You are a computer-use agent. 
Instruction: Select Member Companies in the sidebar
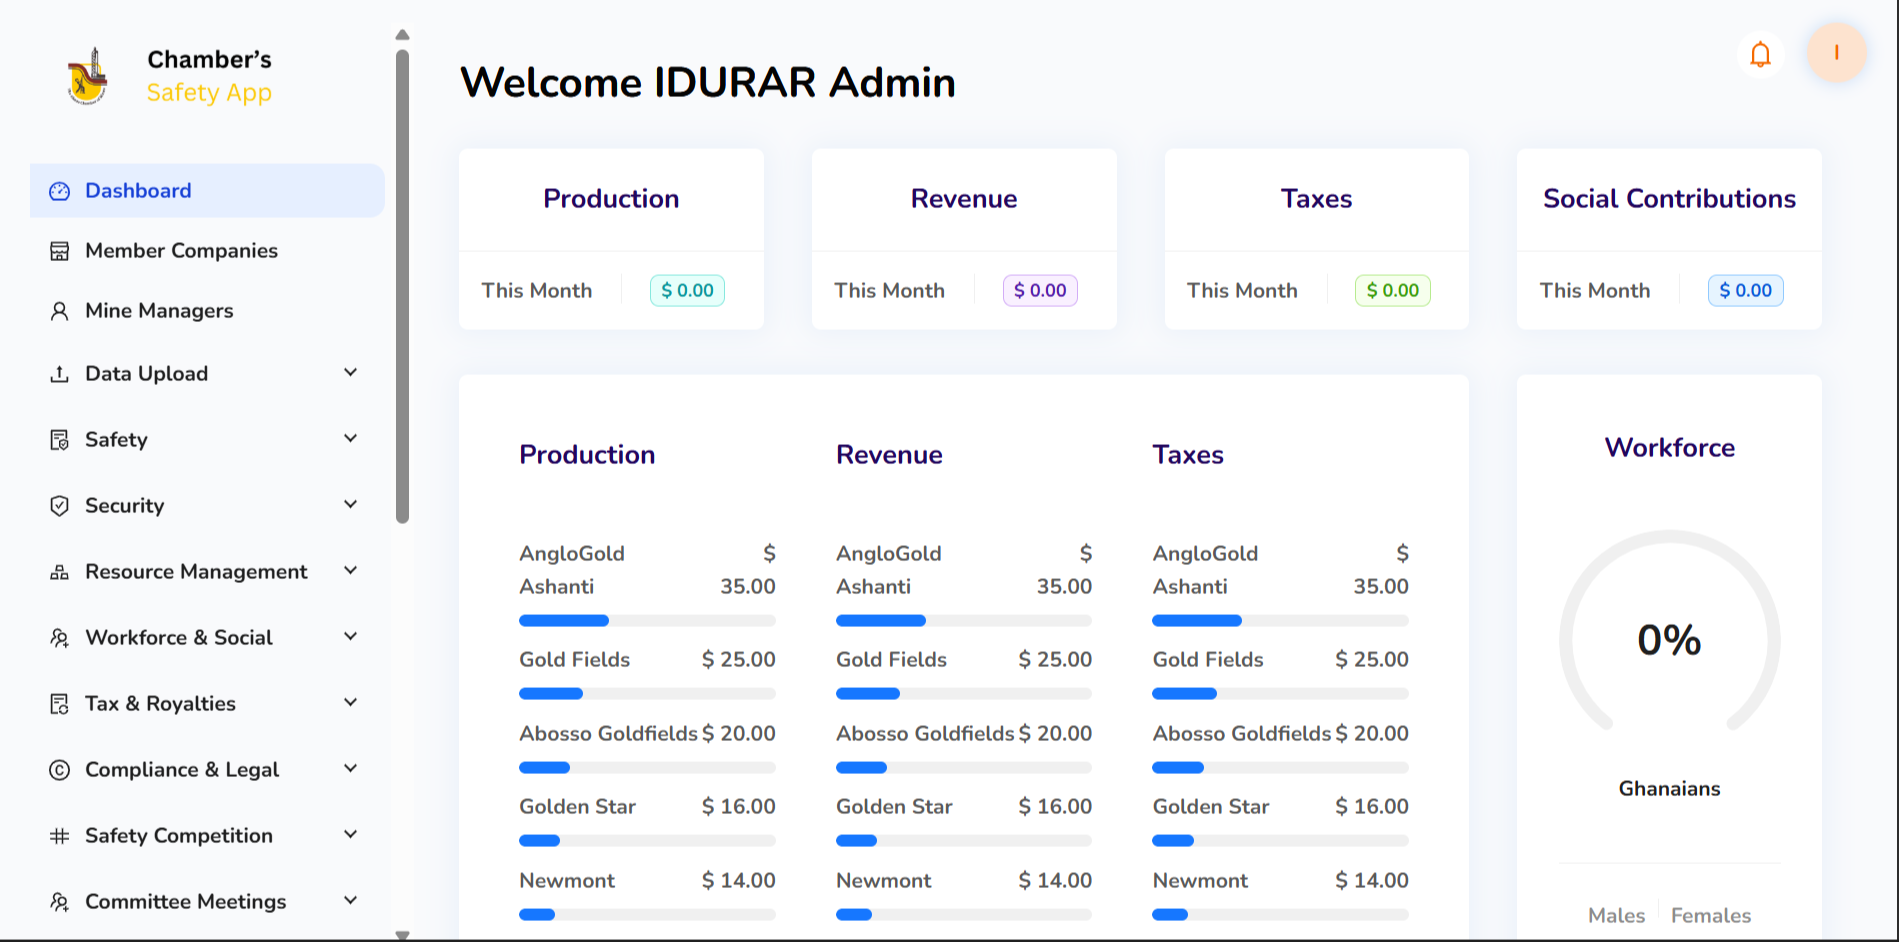[181, 251]
